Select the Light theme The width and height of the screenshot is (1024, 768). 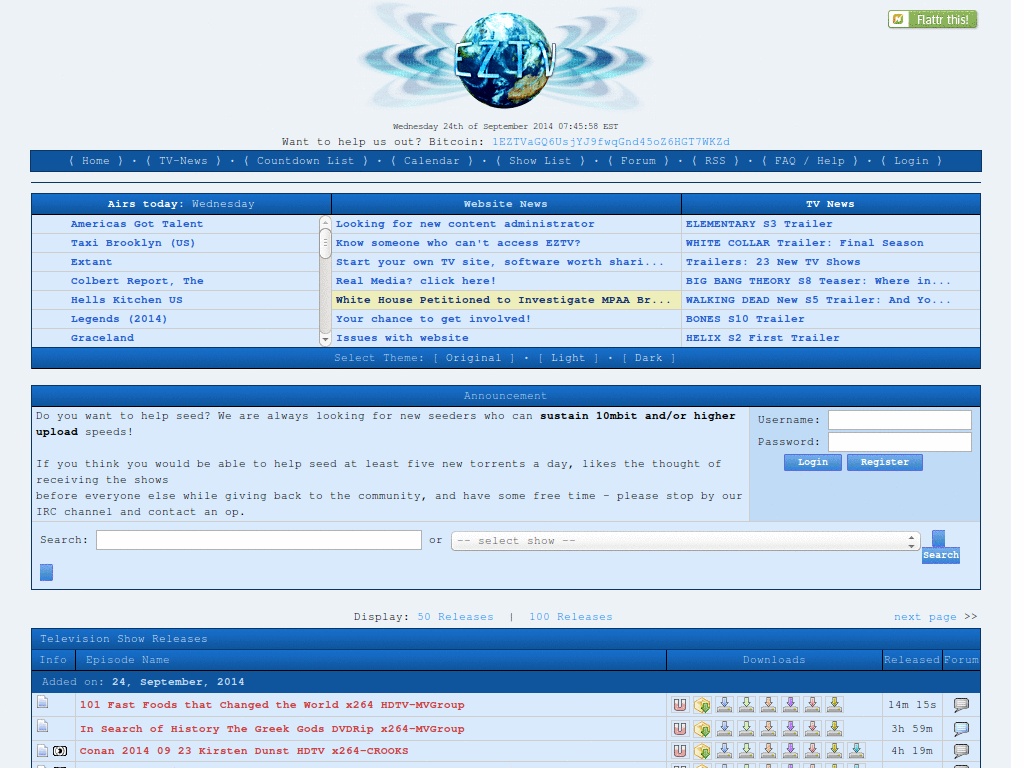coord(568,358)
